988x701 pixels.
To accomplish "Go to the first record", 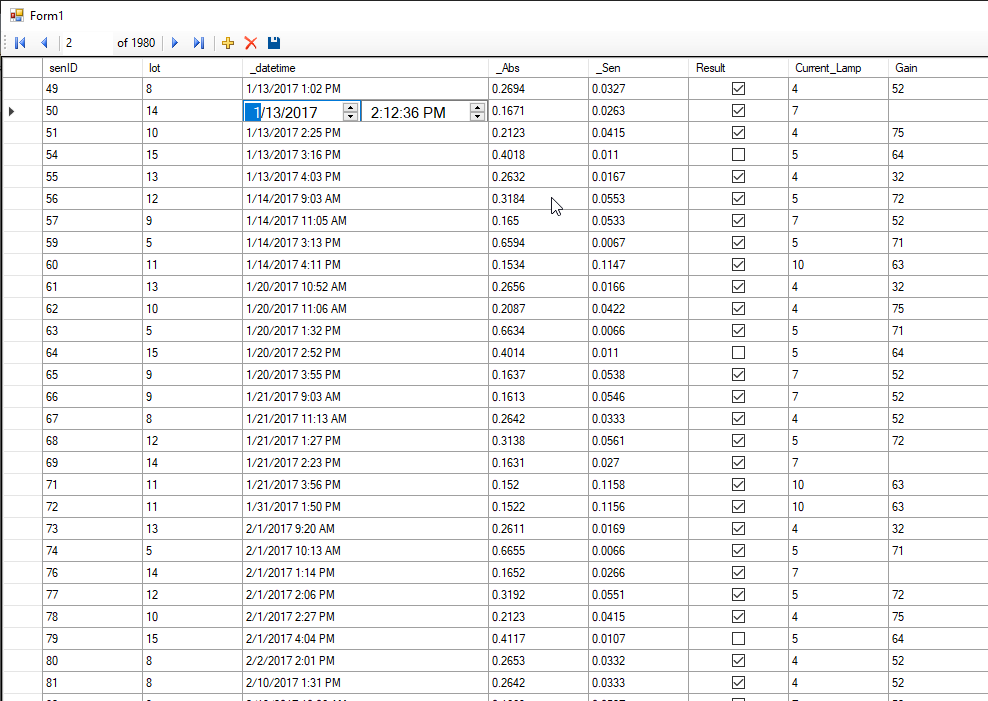I will [x=20, y=43].
